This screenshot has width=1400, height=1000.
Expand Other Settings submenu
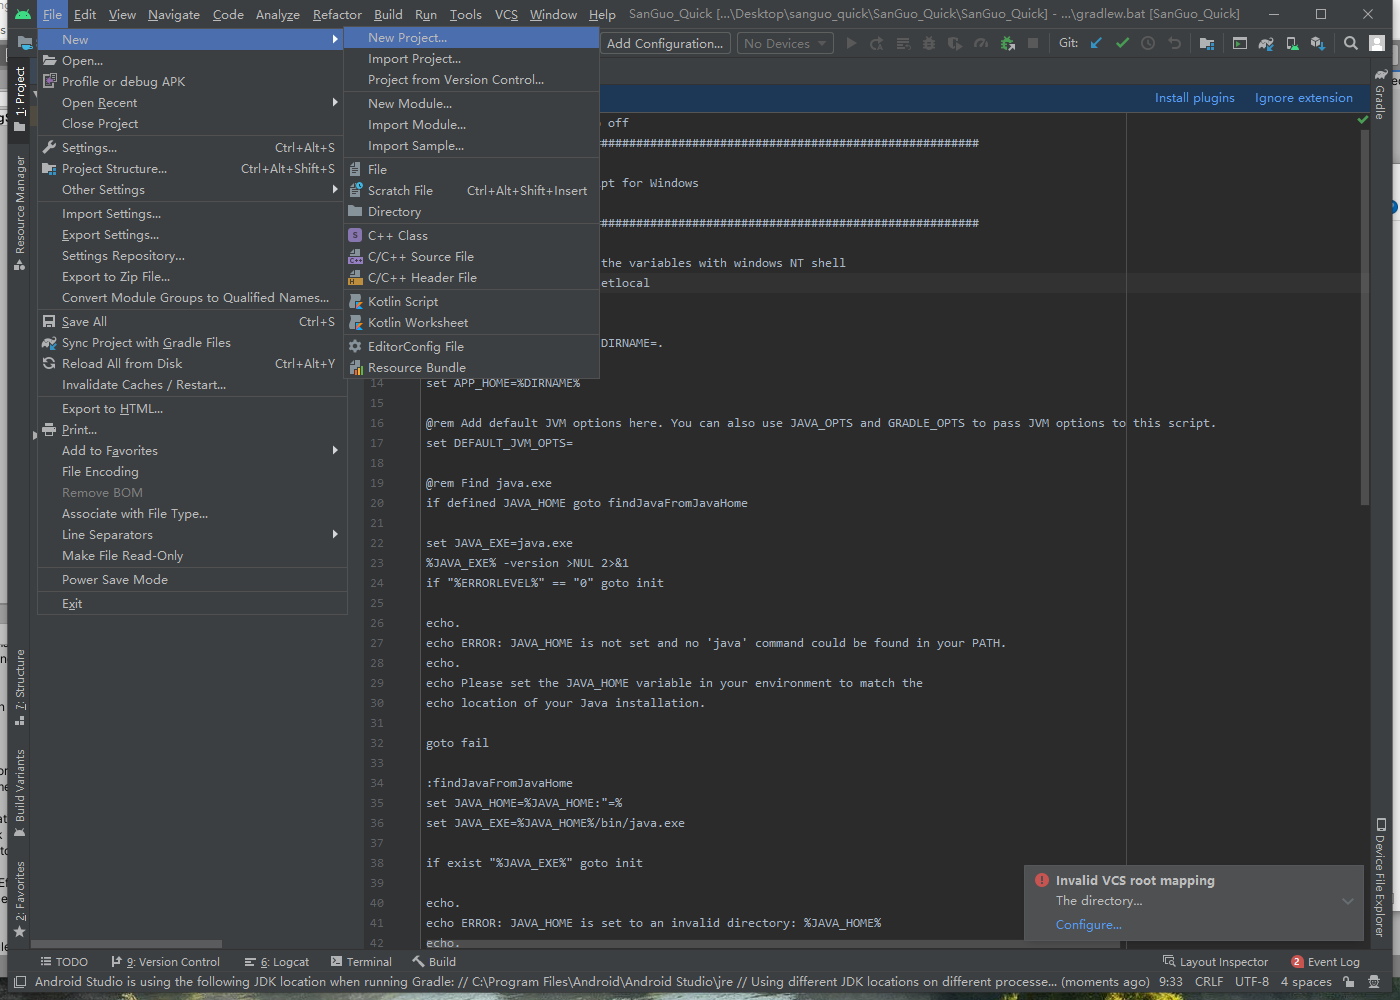[x=335, y=190]
